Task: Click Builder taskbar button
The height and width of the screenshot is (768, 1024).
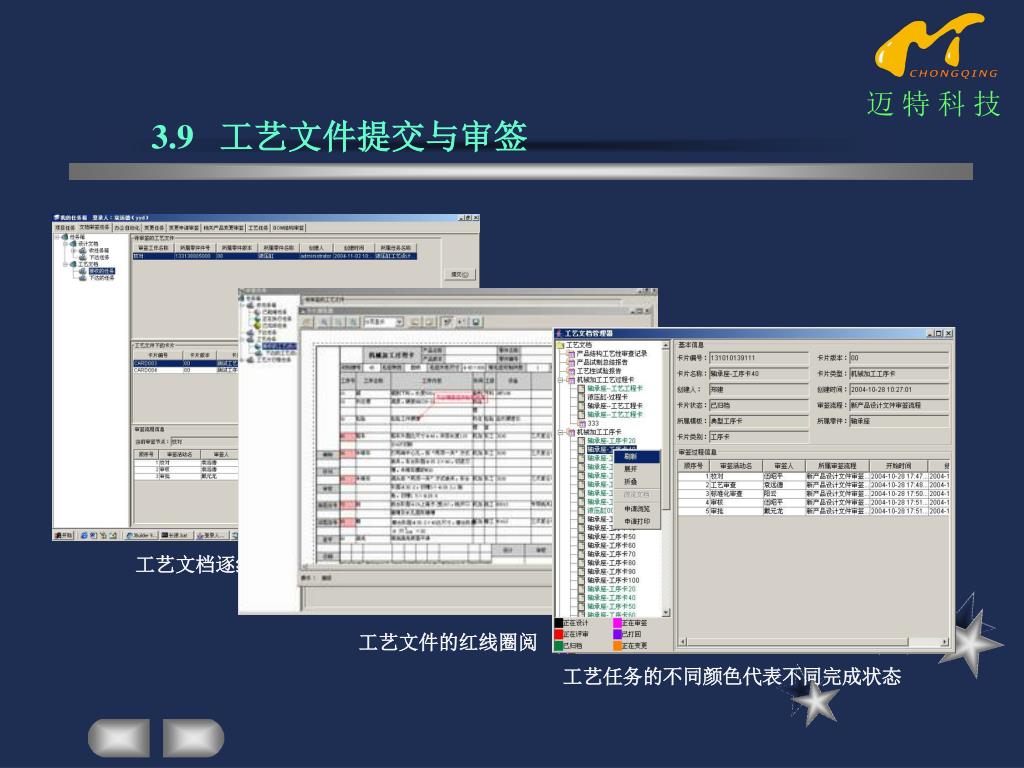Action: point(141,536)
